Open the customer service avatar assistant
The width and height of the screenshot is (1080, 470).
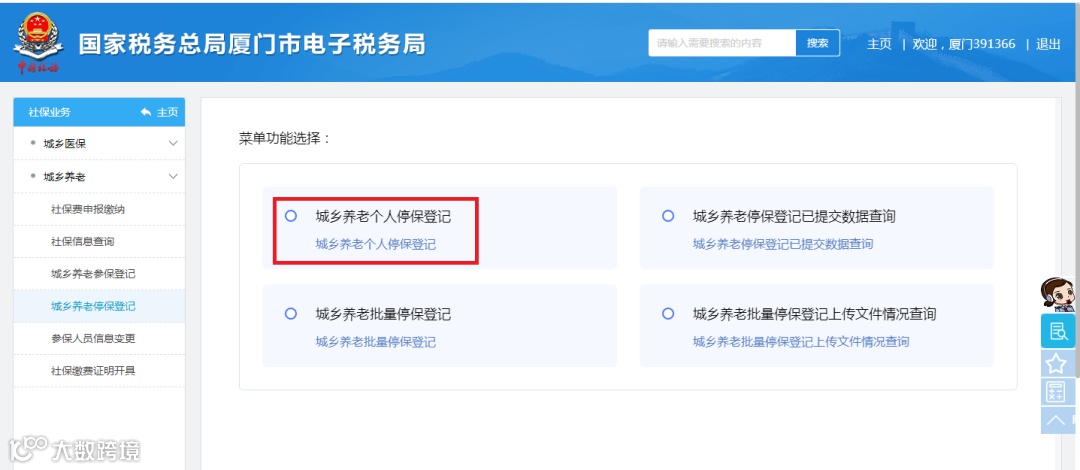[1056, 294]
